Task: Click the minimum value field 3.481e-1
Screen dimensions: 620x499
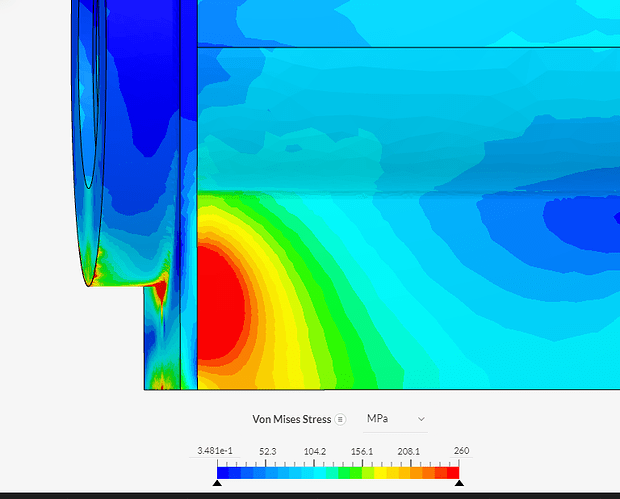Action: (215, 451)
